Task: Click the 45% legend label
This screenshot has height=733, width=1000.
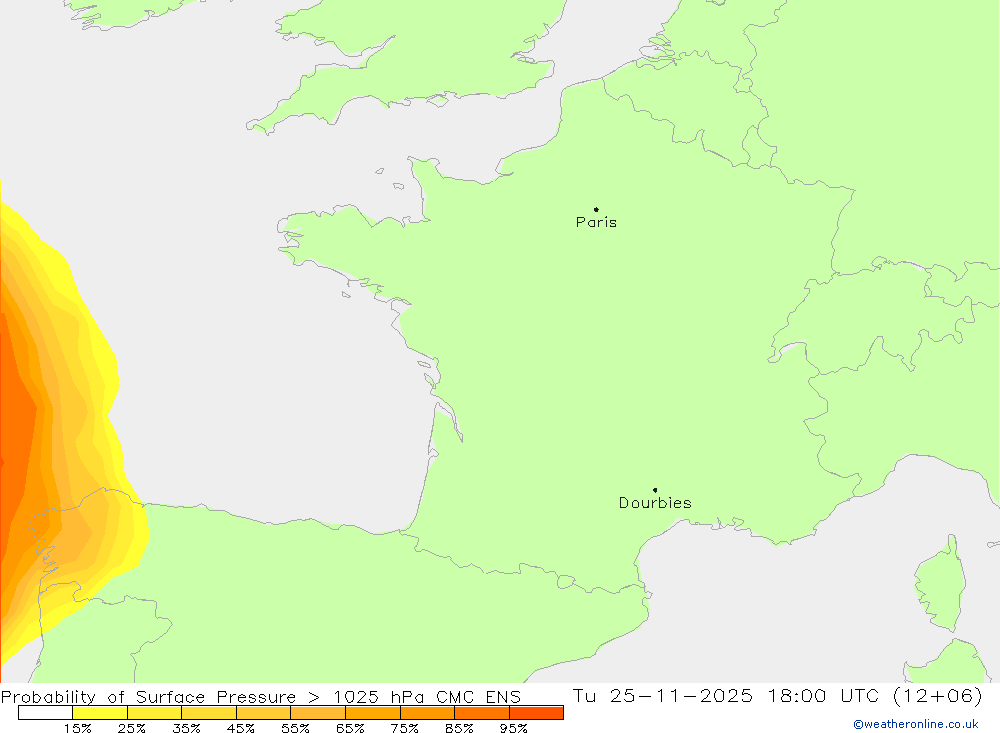Action: [x=240, y=728]
